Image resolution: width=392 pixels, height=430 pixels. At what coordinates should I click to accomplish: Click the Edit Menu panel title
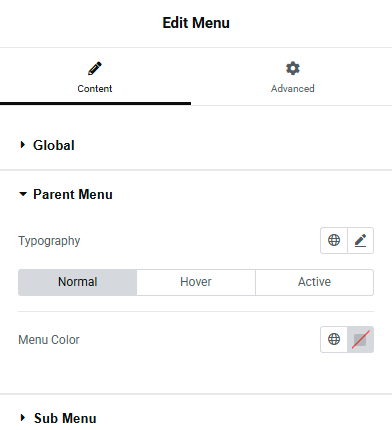(x=196, y=23)
